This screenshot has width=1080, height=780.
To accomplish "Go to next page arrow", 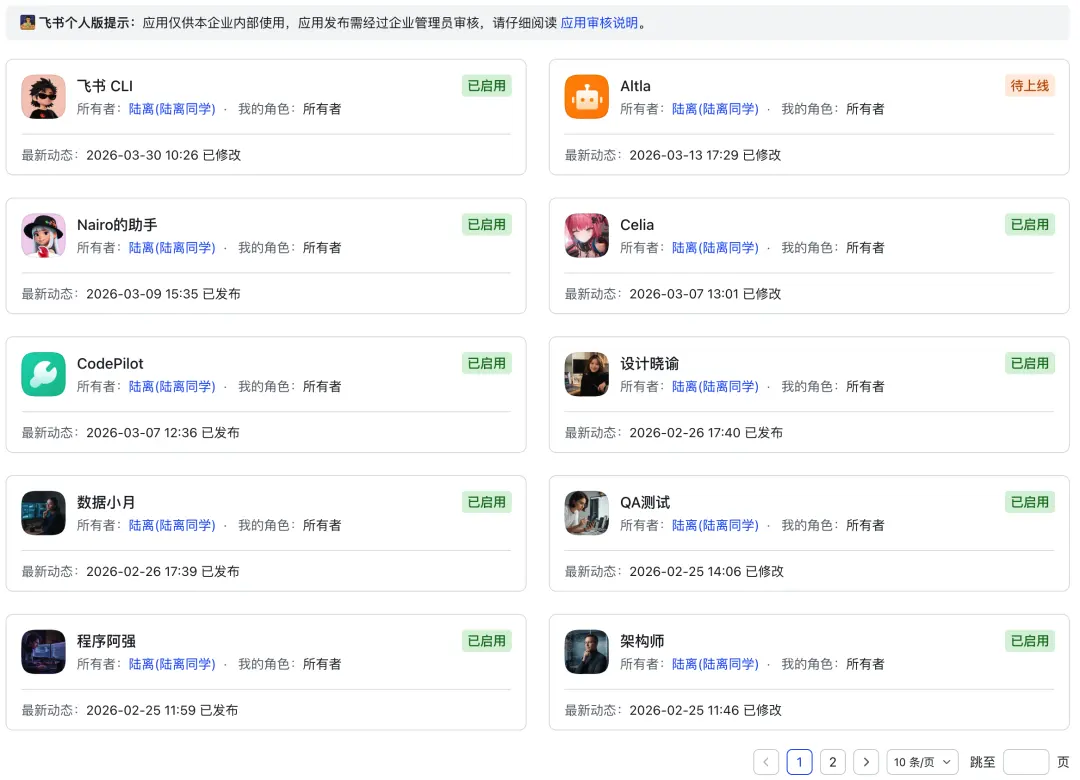I will pyautogui.click(x=866, y=762).
